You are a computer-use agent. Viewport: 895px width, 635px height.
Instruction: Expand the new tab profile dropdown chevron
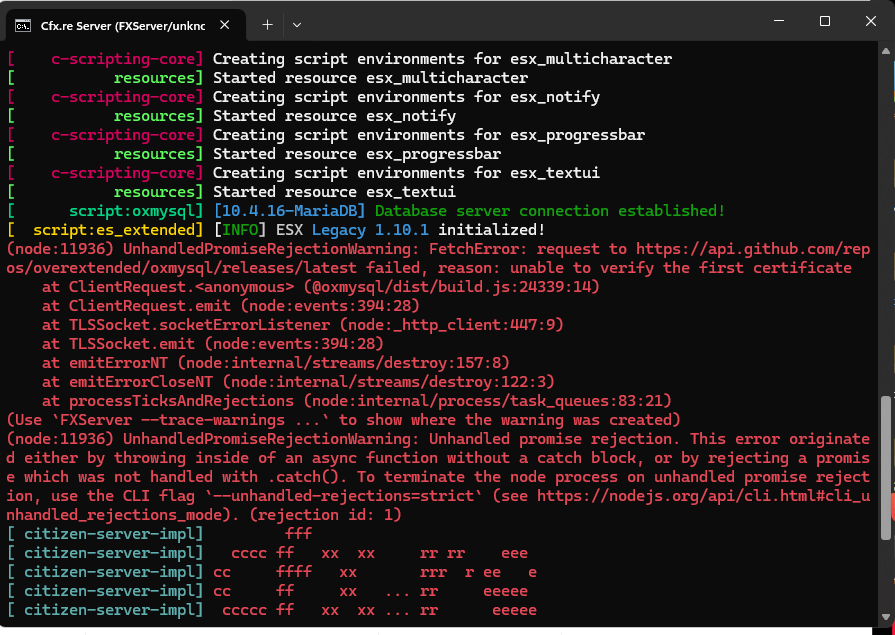point(297,25)
